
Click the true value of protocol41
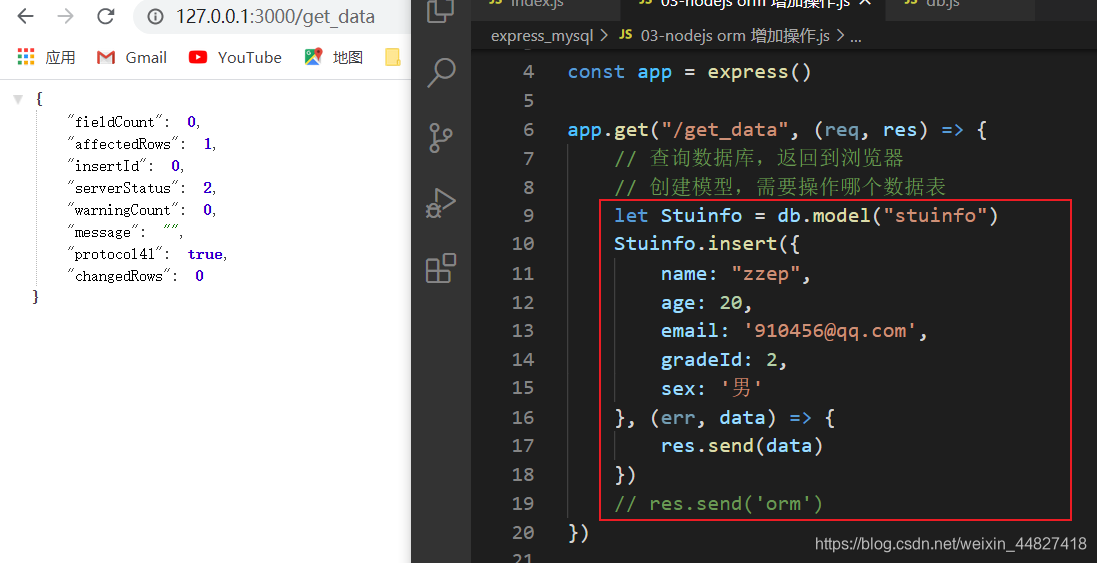[x=205, y=254]
